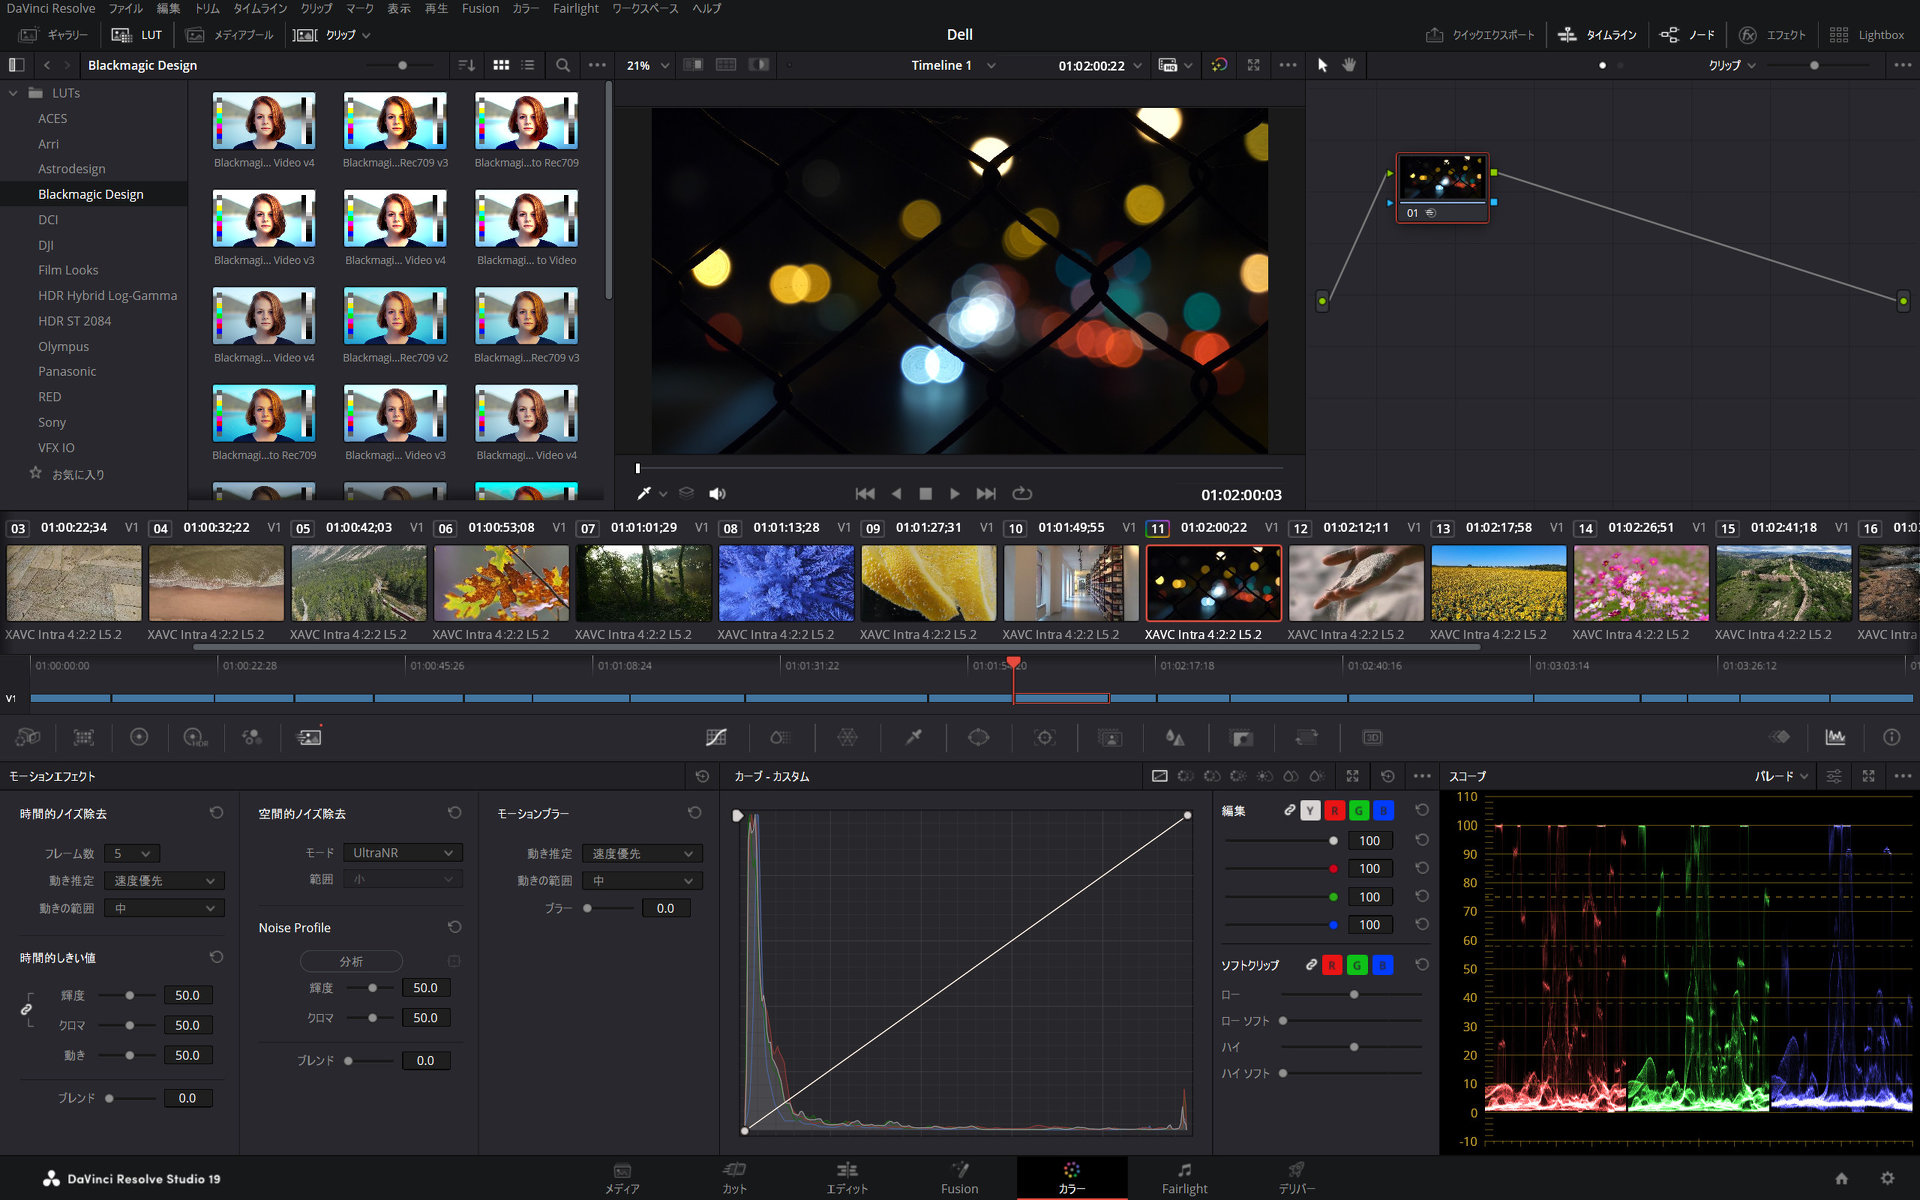Open the scope type Parade dropdown
This screenshot has height=1200, width=1920.
(x=1781, y=776)
